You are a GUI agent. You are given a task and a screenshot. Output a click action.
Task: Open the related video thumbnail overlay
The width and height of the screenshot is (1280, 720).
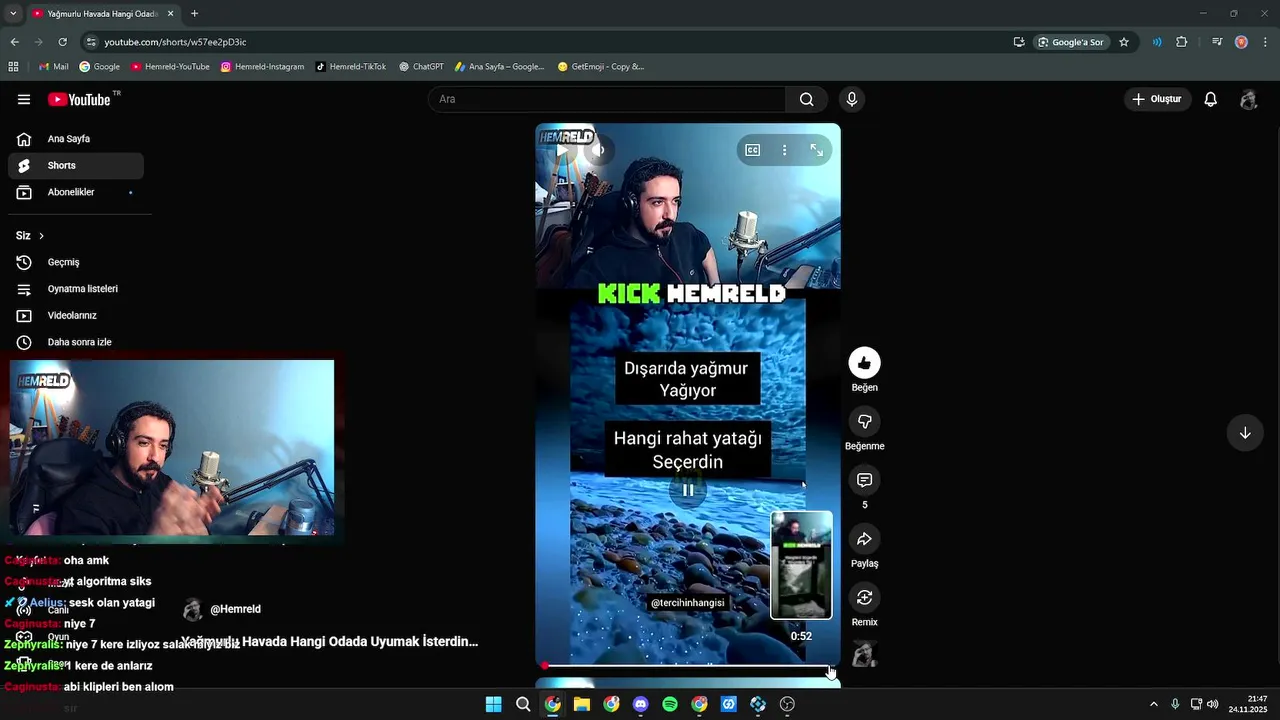click(x=801, y=565)
